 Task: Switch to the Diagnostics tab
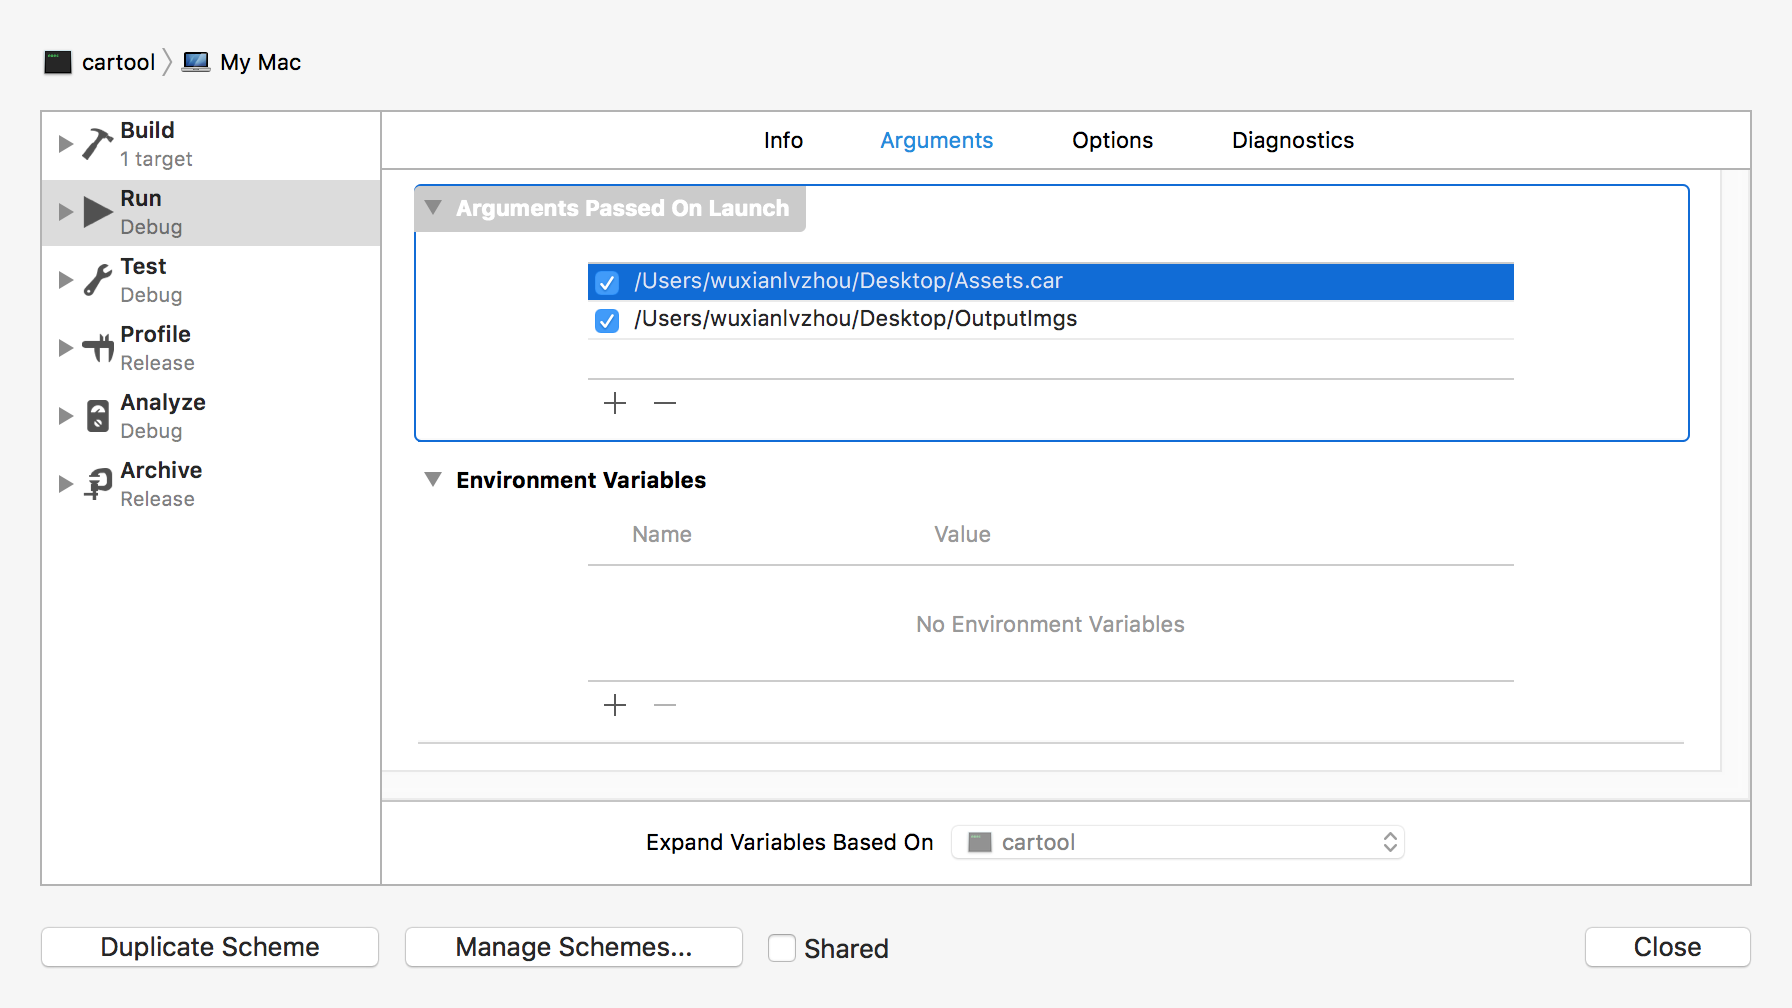pos(1292,141)
